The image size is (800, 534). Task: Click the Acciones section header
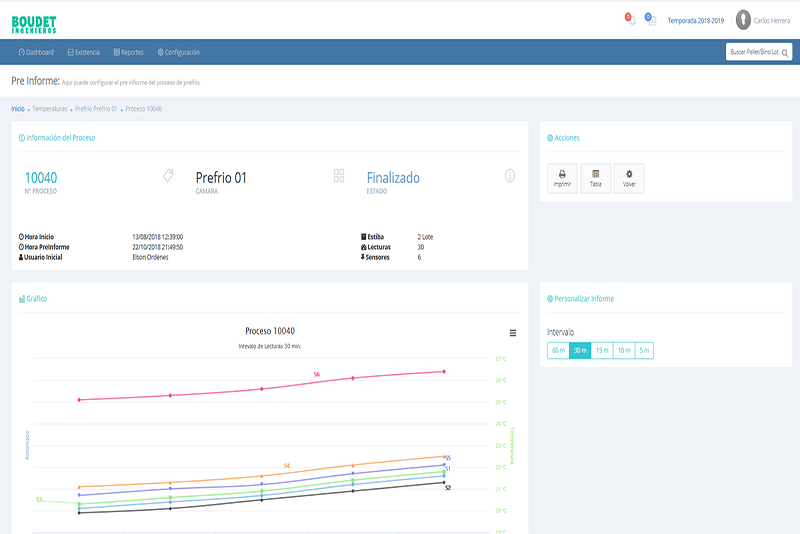pos(563,138)
